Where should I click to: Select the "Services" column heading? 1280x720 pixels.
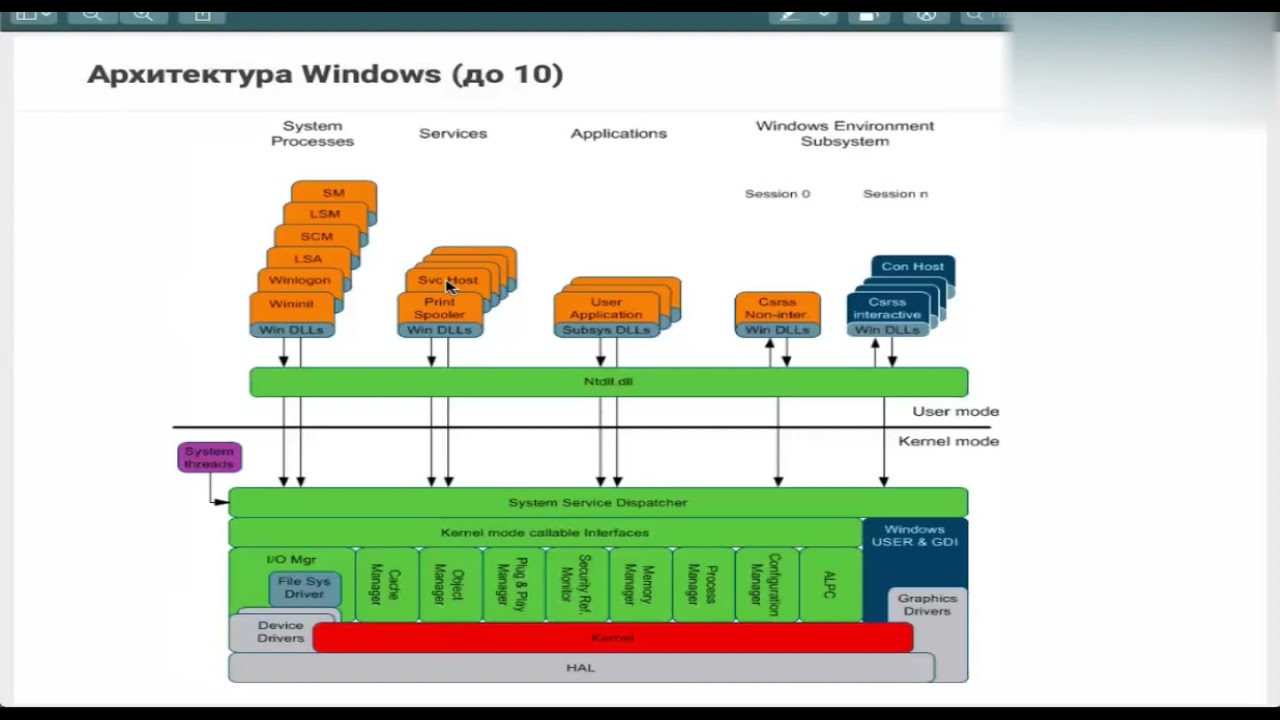tap(453, 133)
